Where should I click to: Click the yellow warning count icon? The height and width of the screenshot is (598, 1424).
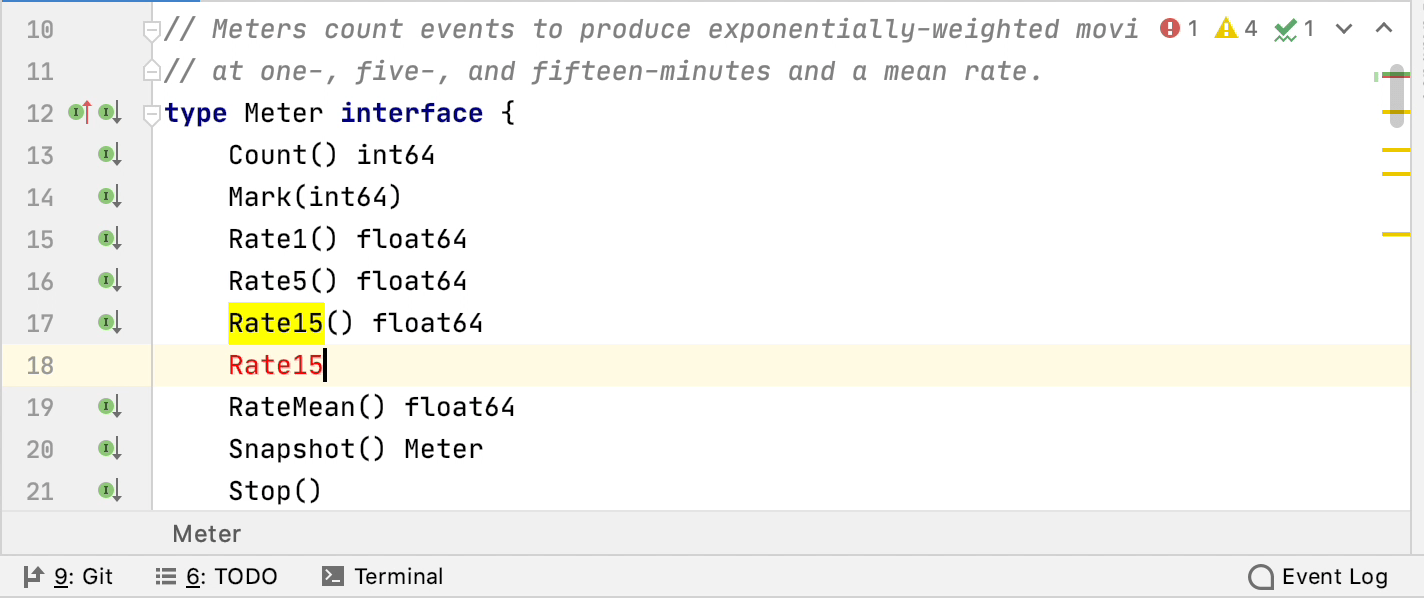[x=1226, y=29]
